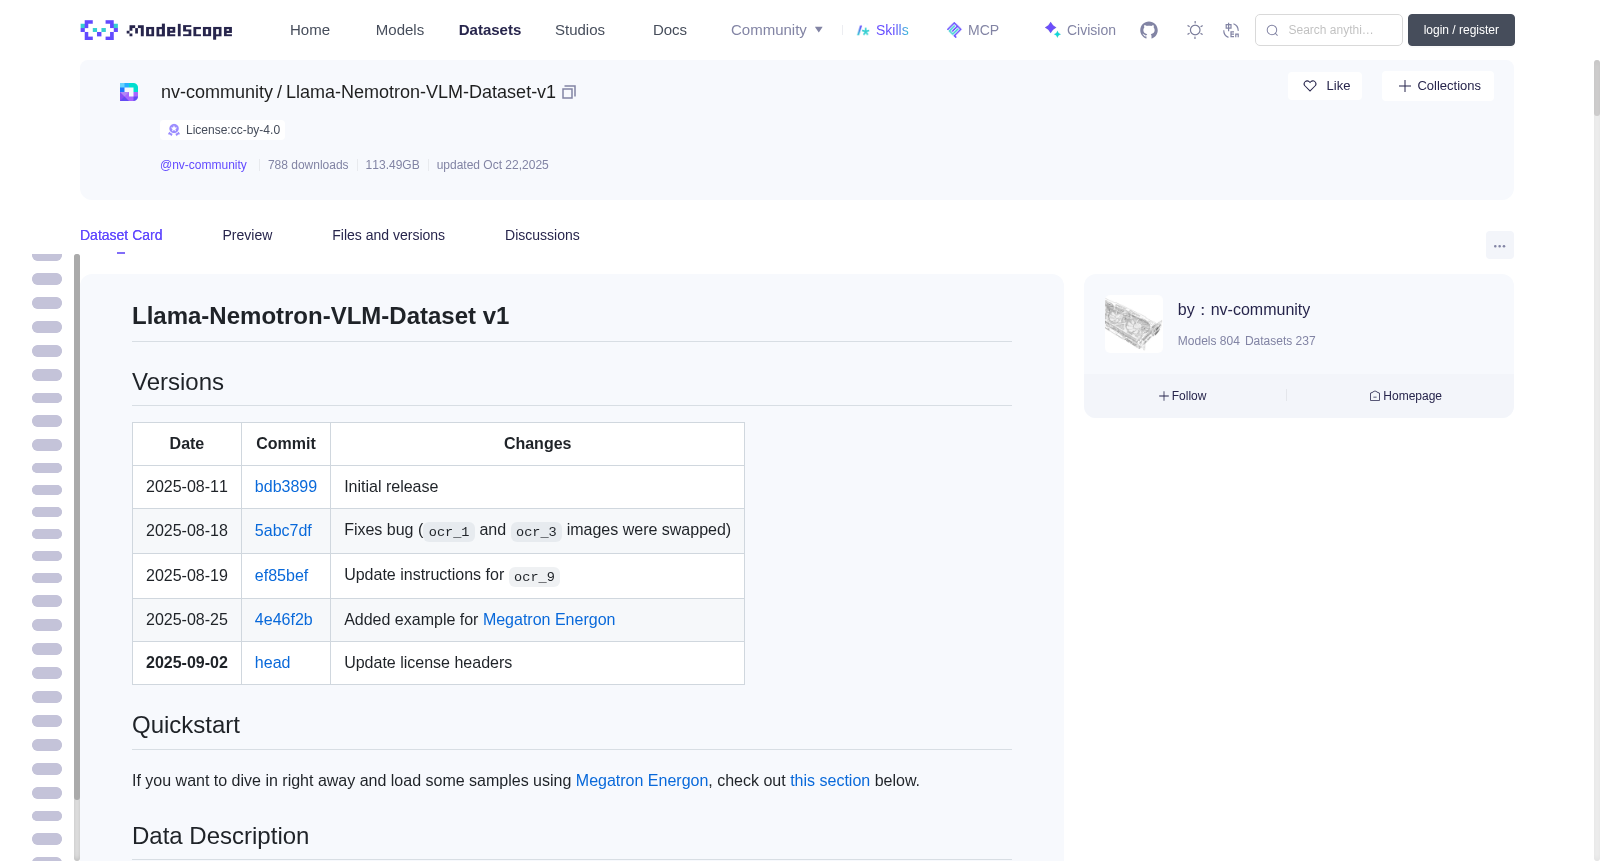Click the "Initial release" cell
The width and height of the screenshot is (1600, 861).
click(x=537, y=487)
